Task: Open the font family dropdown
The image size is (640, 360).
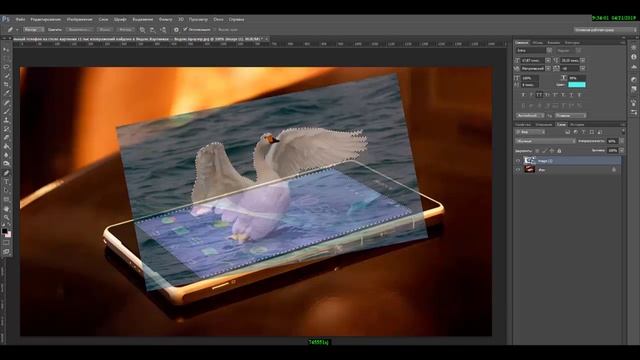Action: click(x=549, y=50)
